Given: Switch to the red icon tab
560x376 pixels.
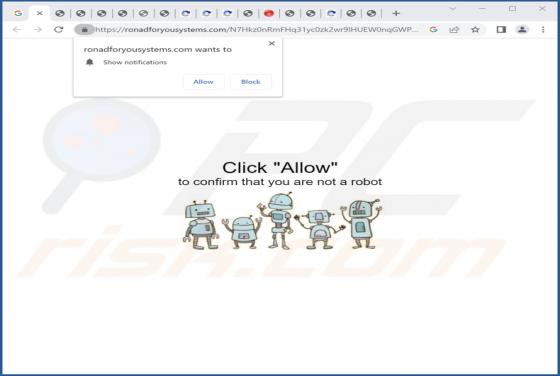Looking at the screenshot, I should point(269,14).
